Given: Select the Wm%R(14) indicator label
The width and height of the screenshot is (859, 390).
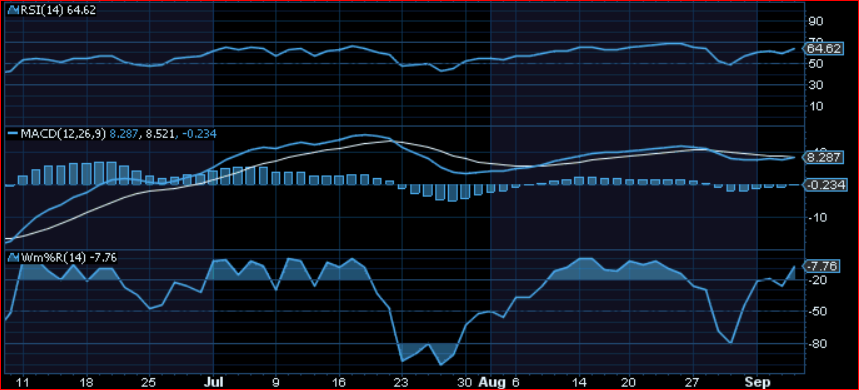Looking at the screenshot, I should pyautogui.click(x=54, y=257).
